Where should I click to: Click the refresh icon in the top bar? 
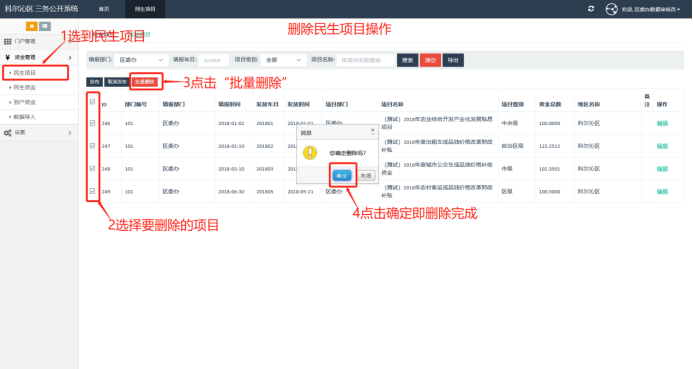click(591, 9)
